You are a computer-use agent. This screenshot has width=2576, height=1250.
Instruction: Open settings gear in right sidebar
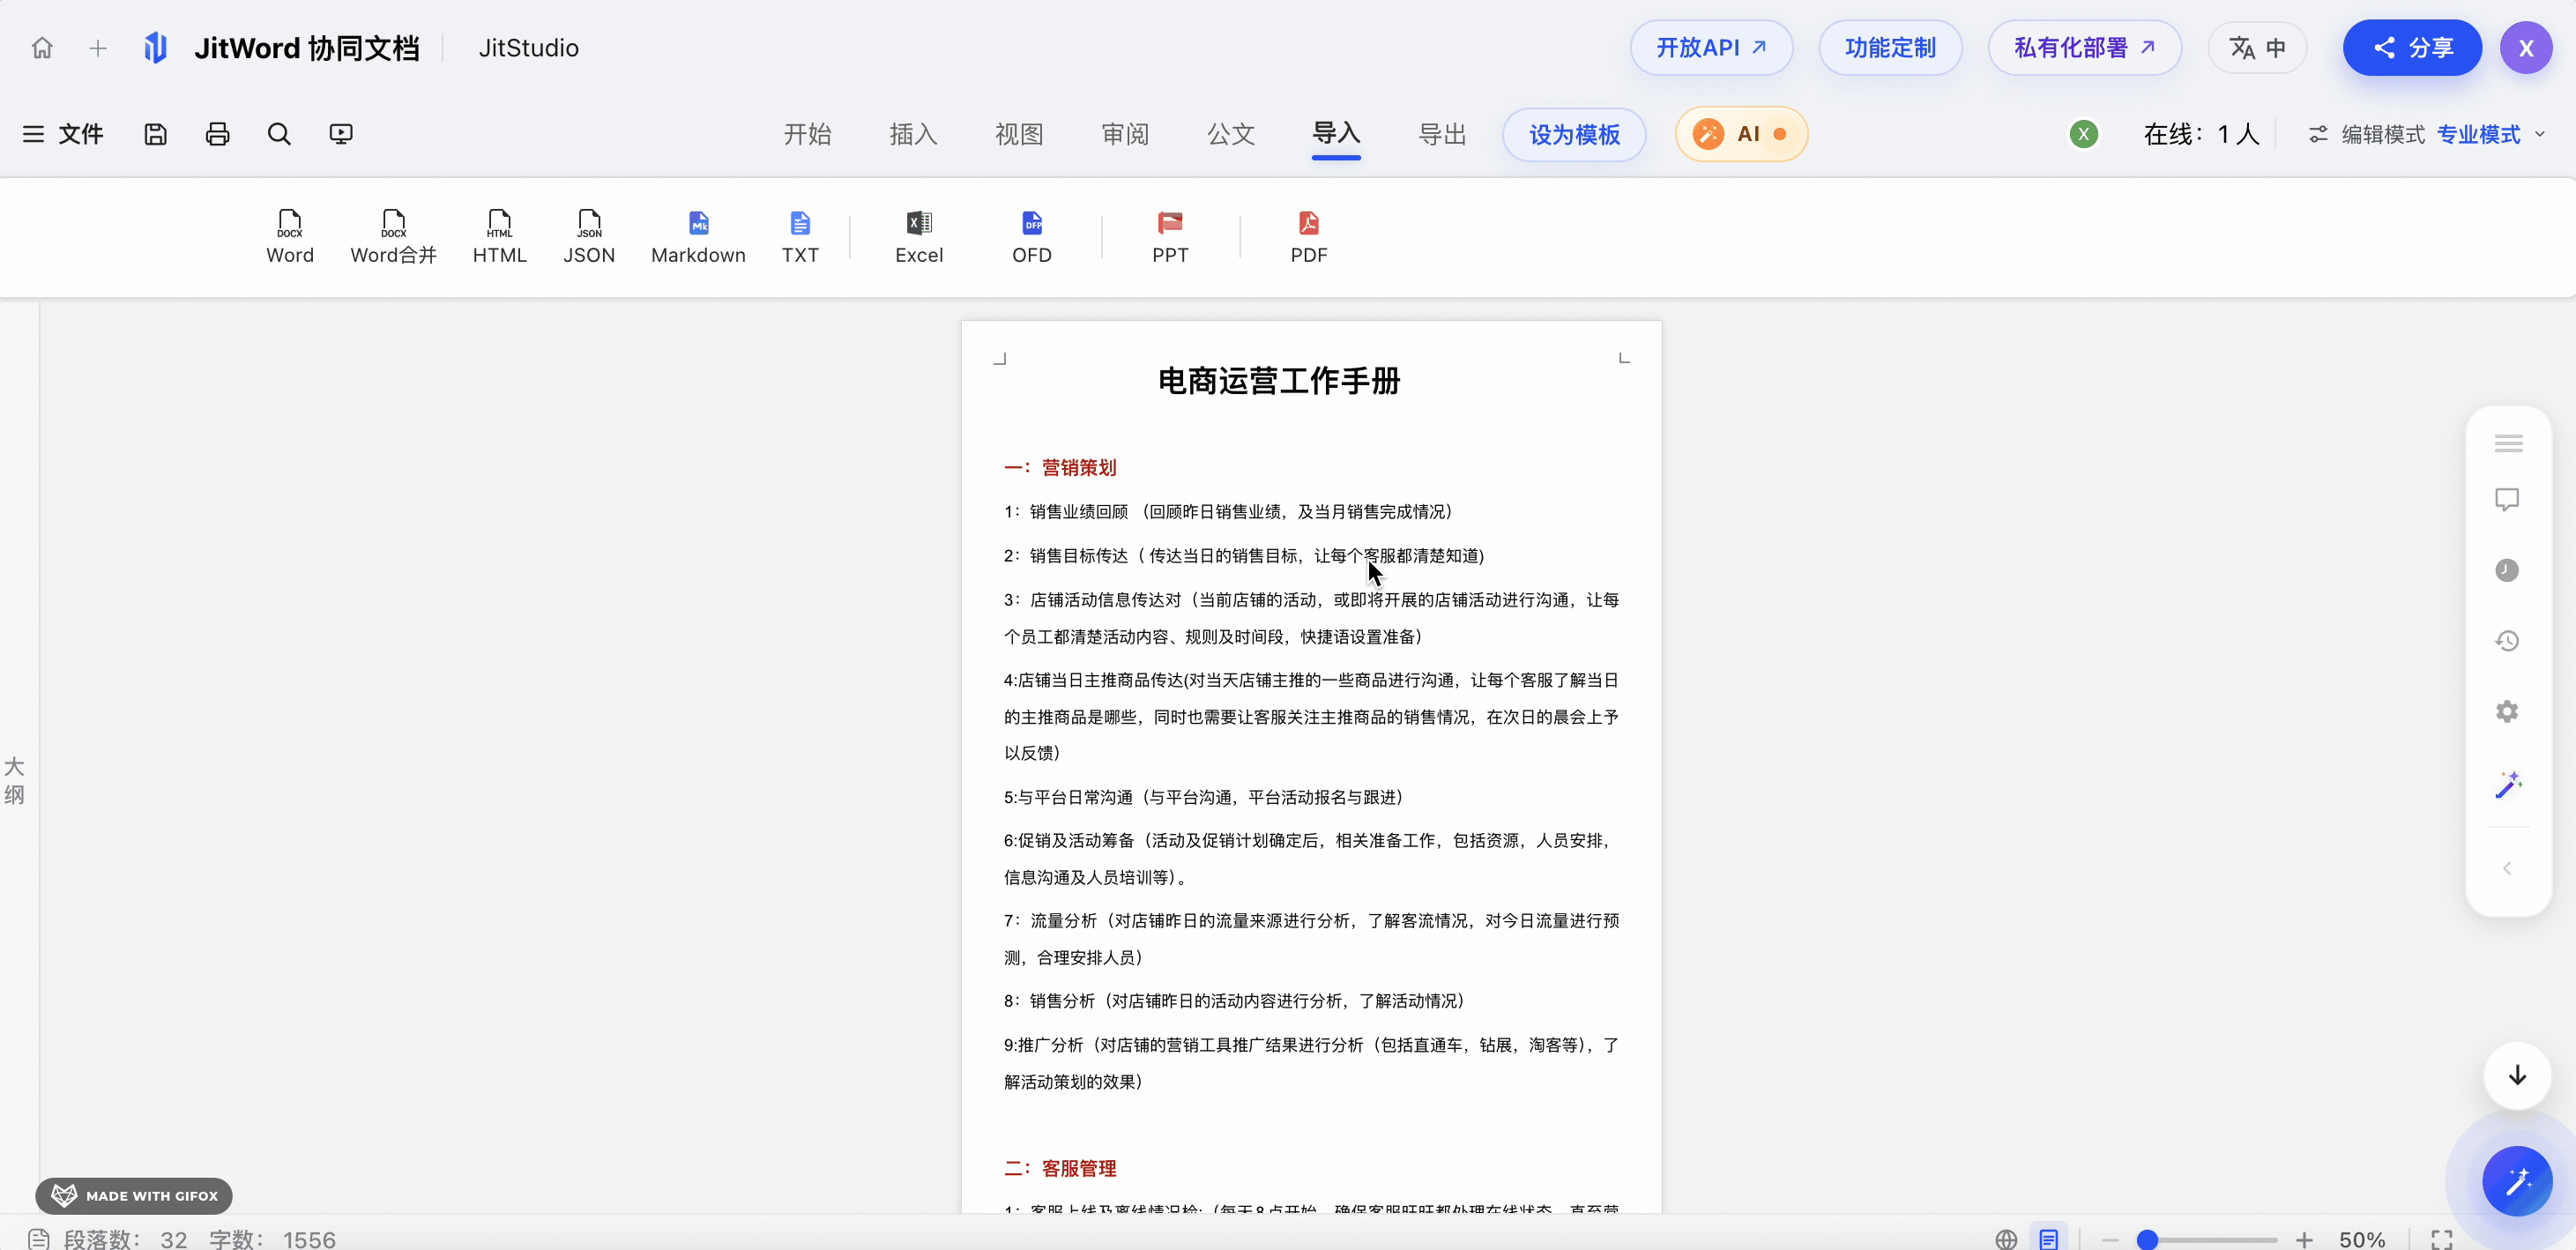click(x=2507, y=711)
